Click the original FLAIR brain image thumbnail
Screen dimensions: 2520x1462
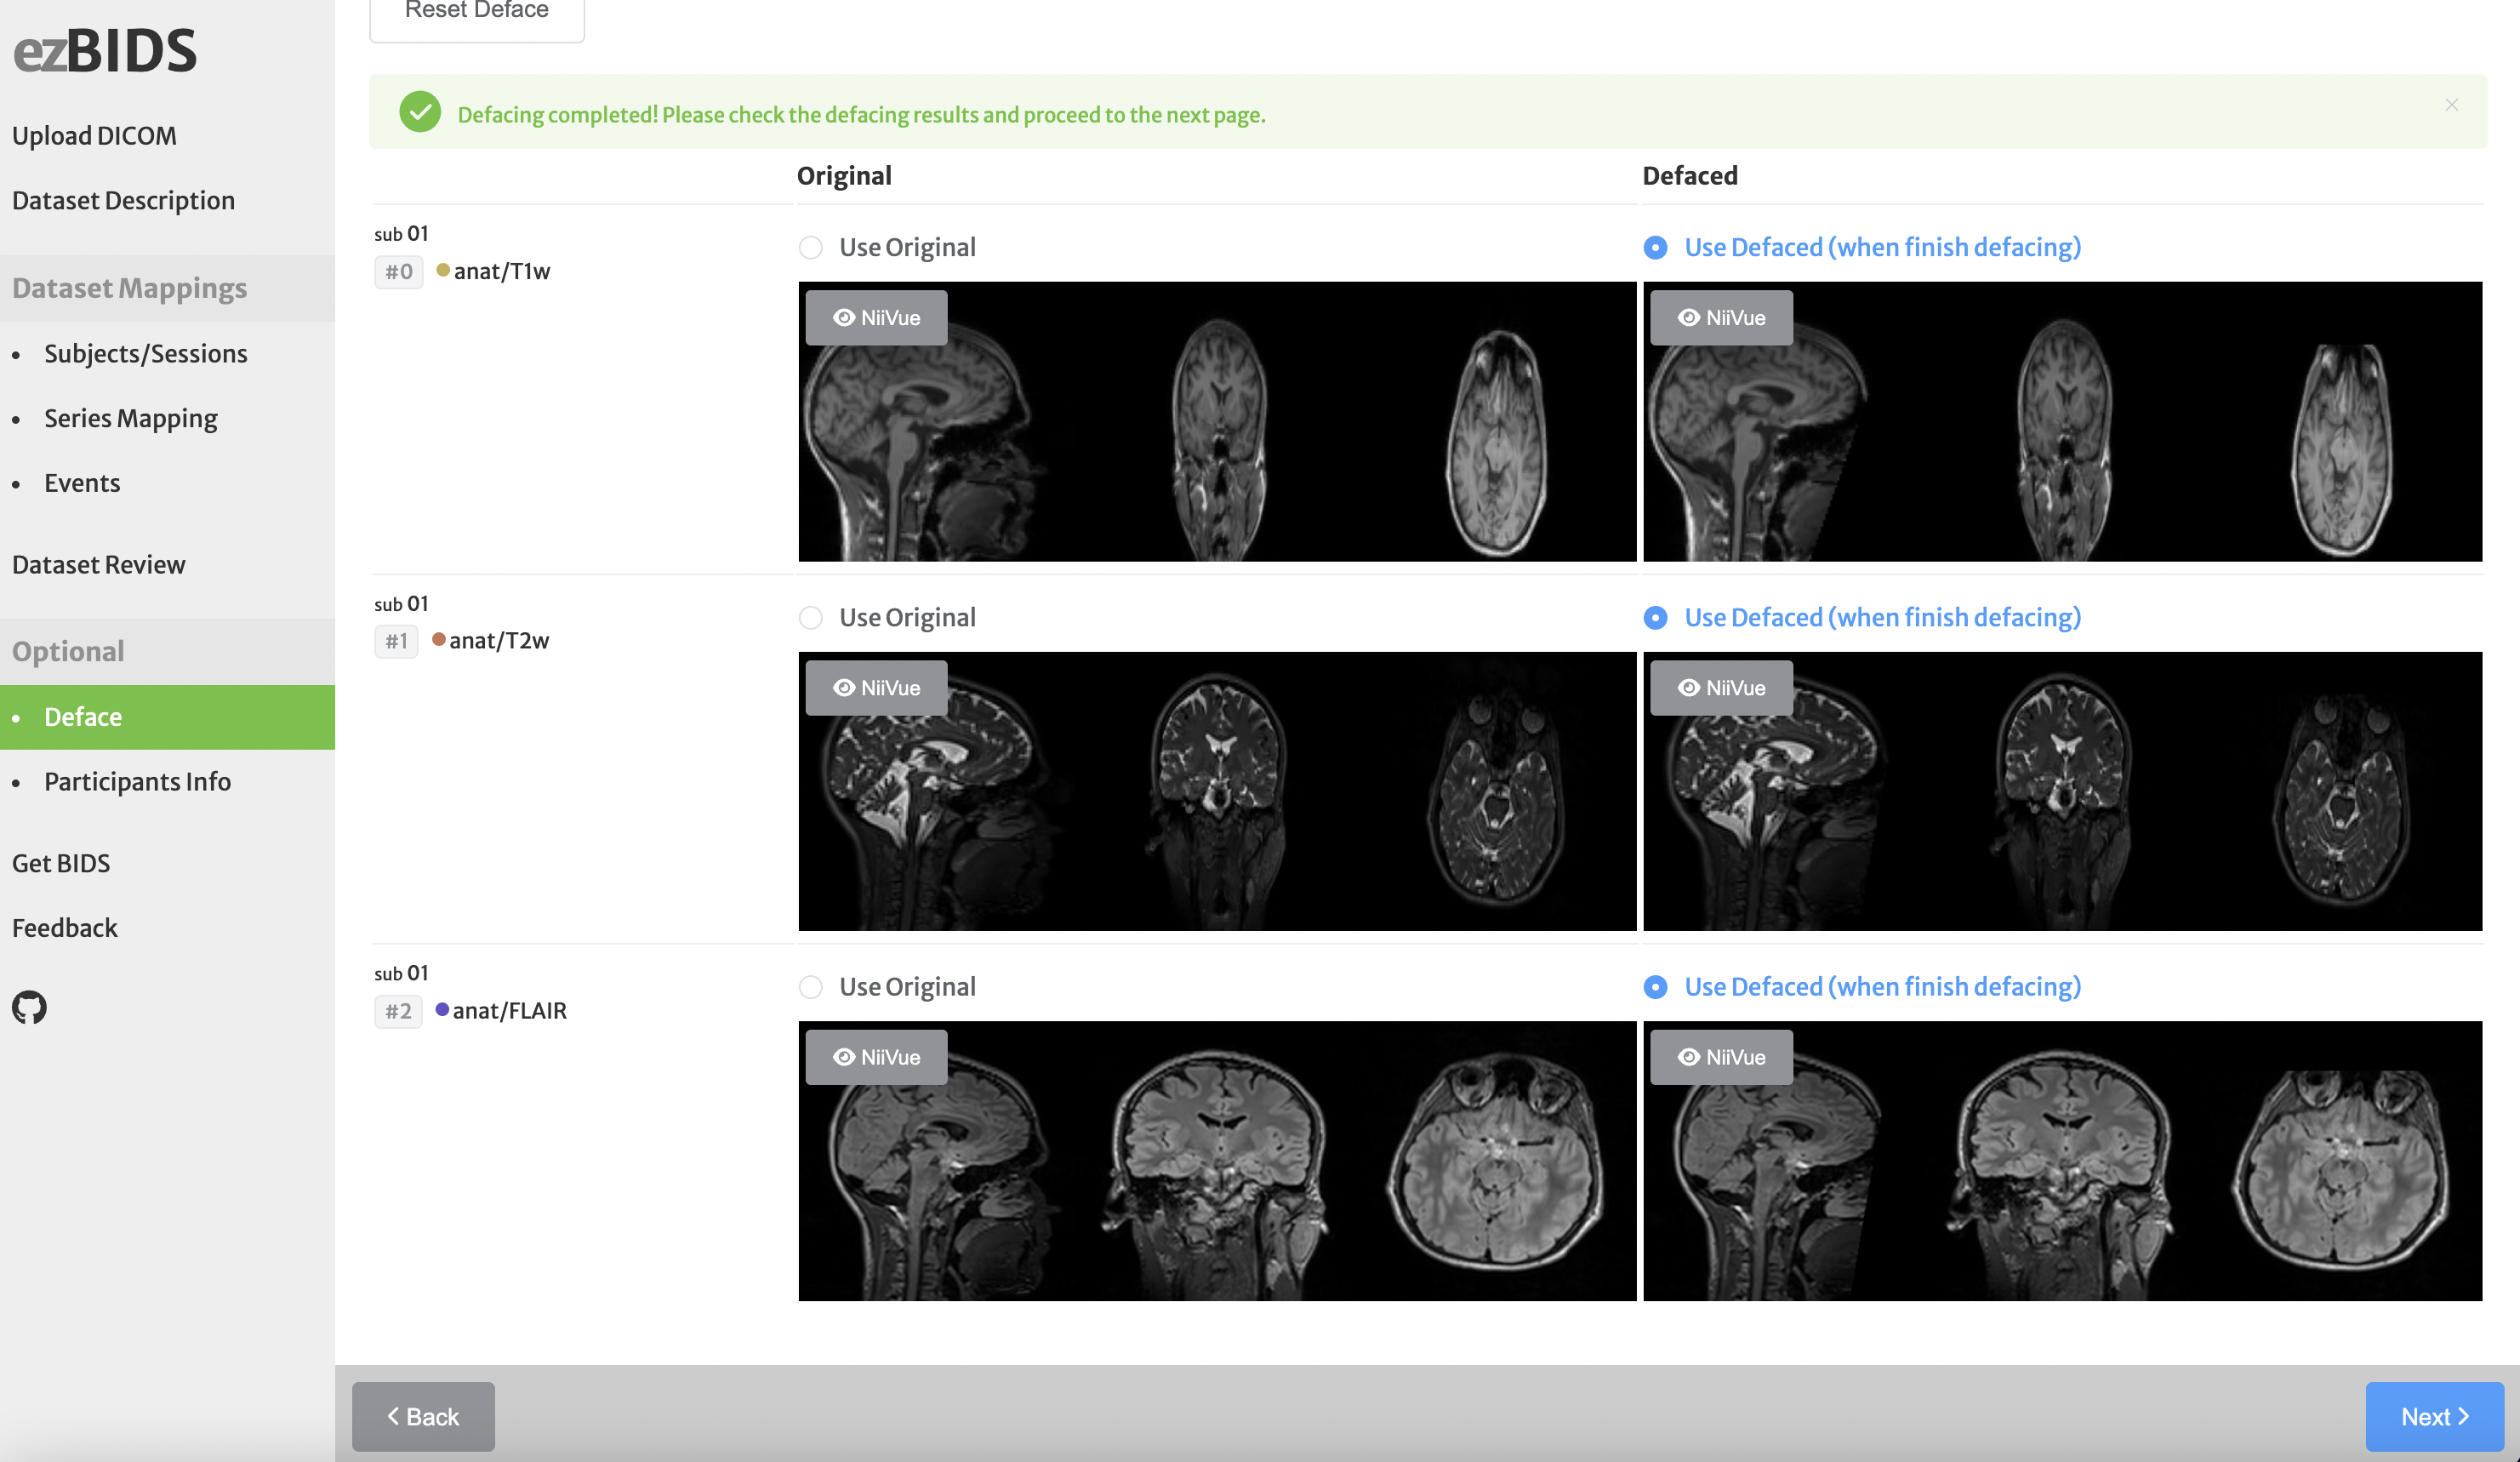(x=1217, y=1161)
